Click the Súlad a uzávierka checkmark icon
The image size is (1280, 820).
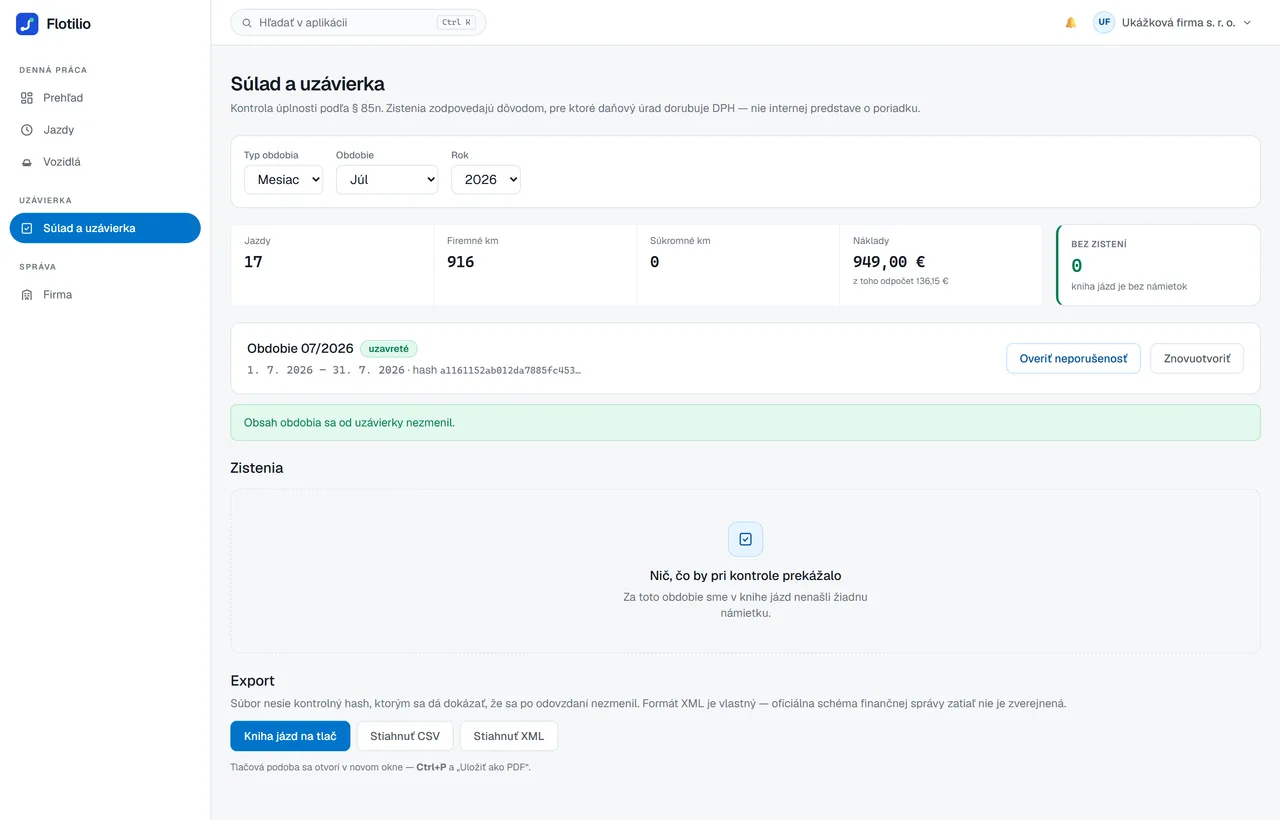tap(27, 228)
